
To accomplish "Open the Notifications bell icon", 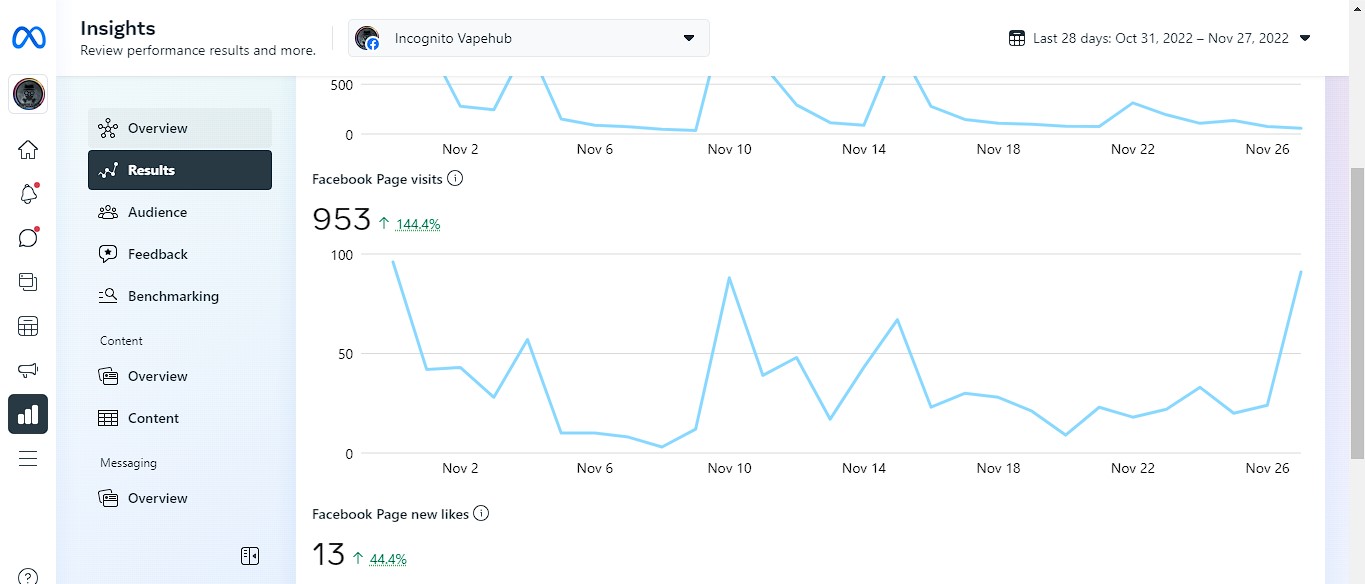I will [x=28, y=194].
